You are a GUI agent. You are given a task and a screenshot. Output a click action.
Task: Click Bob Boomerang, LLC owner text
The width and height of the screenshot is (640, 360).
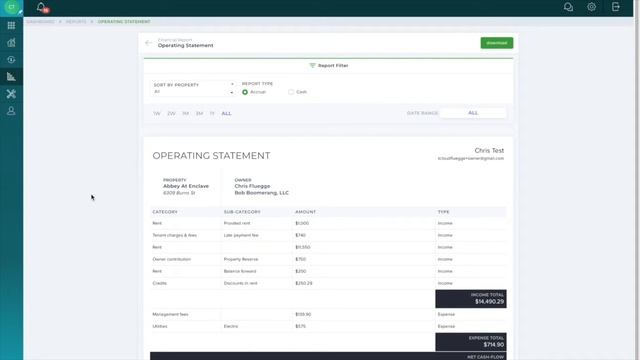(262, 193)
